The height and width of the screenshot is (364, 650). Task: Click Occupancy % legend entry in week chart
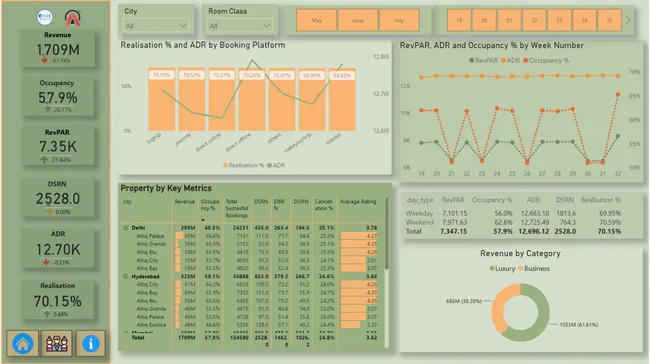click(x=546, y=61)
